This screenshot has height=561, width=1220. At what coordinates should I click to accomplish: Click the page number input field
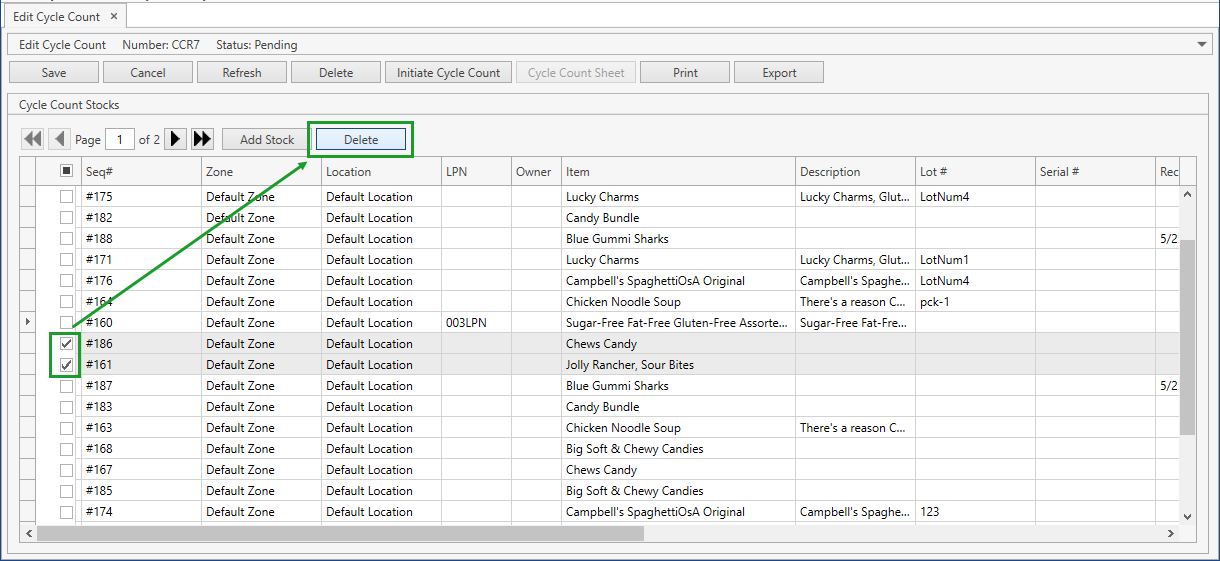(x=120, y=140)
